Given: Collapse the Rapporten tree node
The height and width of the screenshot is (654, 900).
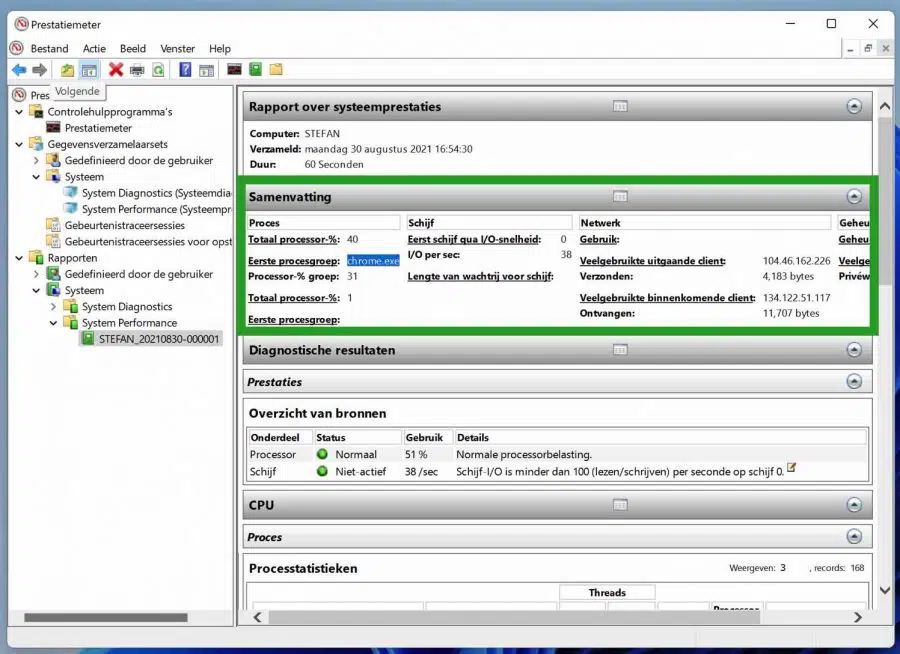Looking at the screenshot, I should (x=20, y=258).
